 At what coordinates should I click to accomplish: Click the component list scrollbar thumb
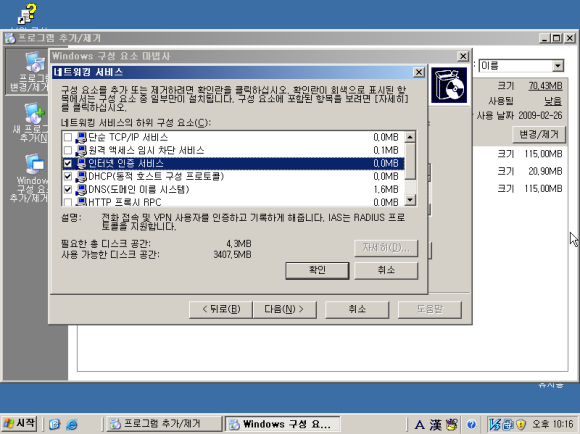410,162
